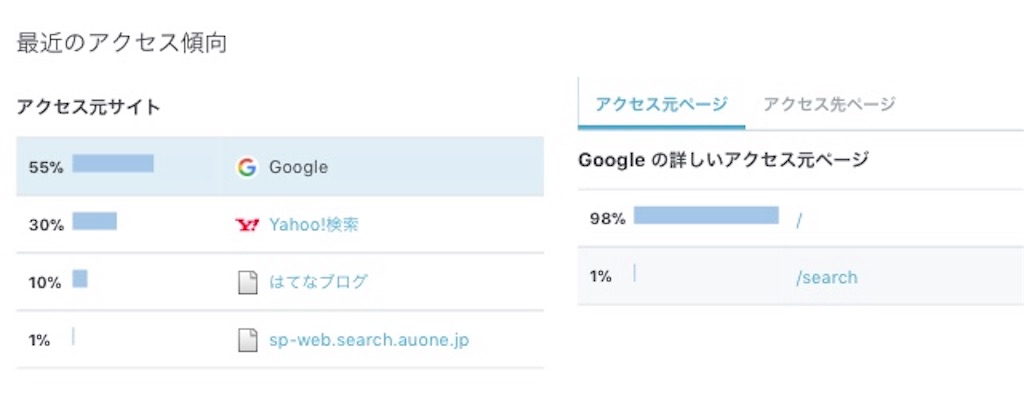This screenshot has width=1024, height=405.
Task: Click the 55% Google access bar
Action: pyautogui.click(x=113, y=163)
